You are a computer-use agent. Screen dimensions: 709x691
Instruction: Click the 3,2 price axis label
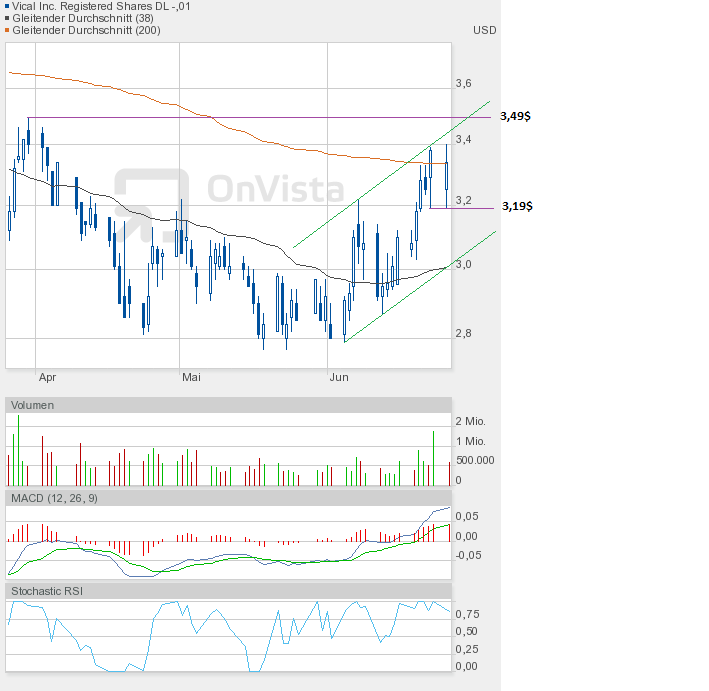pyautogui.click(x=463, y=200)
